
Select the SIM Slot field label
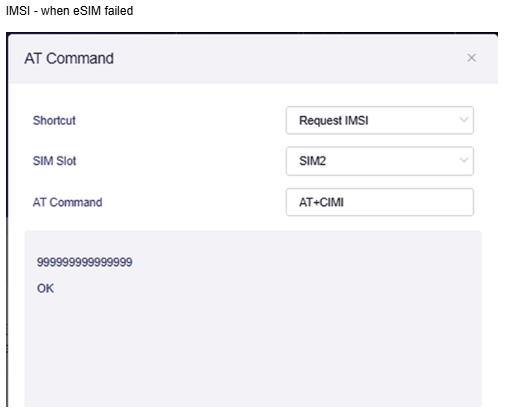[54, 161]
